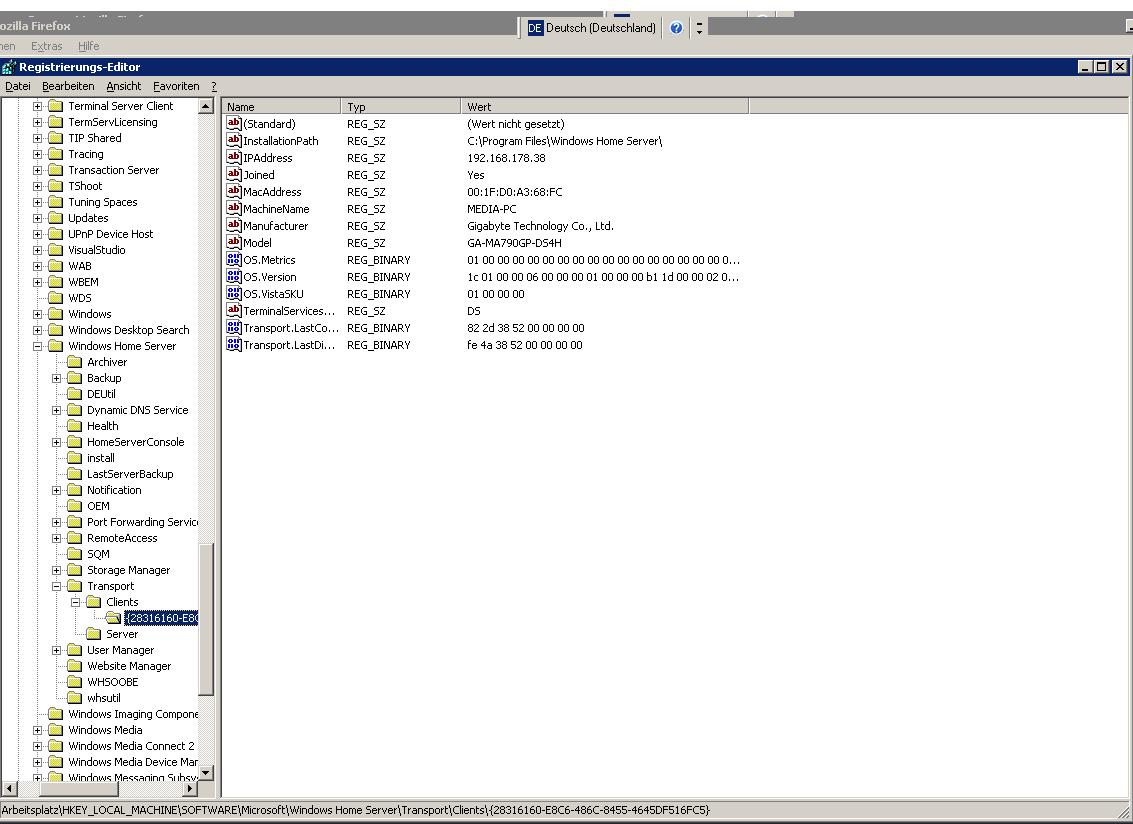Click the OS.VistaSKU binary icon
Viewport: 1133px width, 824px height.
point(233,293)
